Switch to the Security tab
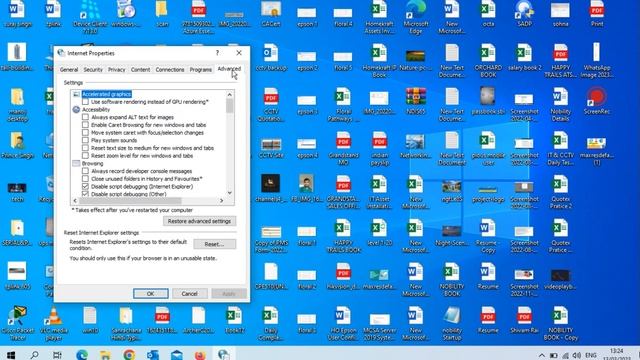This screenshot has width=640, height=360. (x=93, y=70)
